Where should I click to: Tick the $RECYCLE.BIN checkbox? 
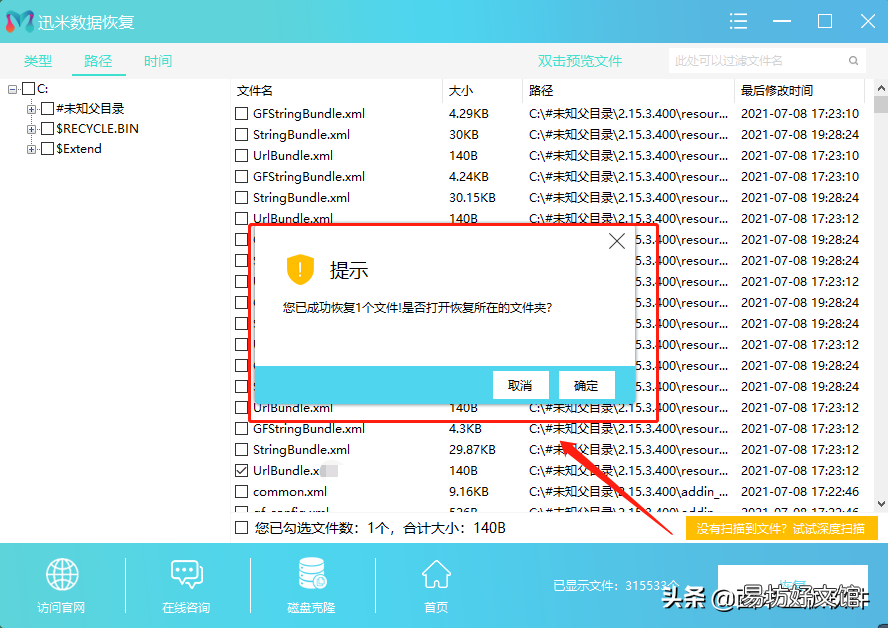click(x=48, y=129)
